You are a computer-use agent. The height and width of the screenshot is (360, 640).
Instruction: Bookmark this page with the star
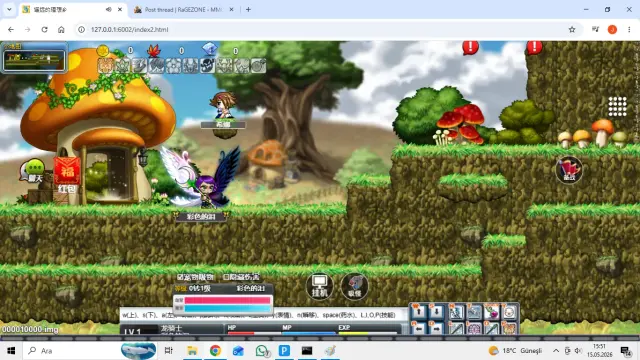coord(572,29)
